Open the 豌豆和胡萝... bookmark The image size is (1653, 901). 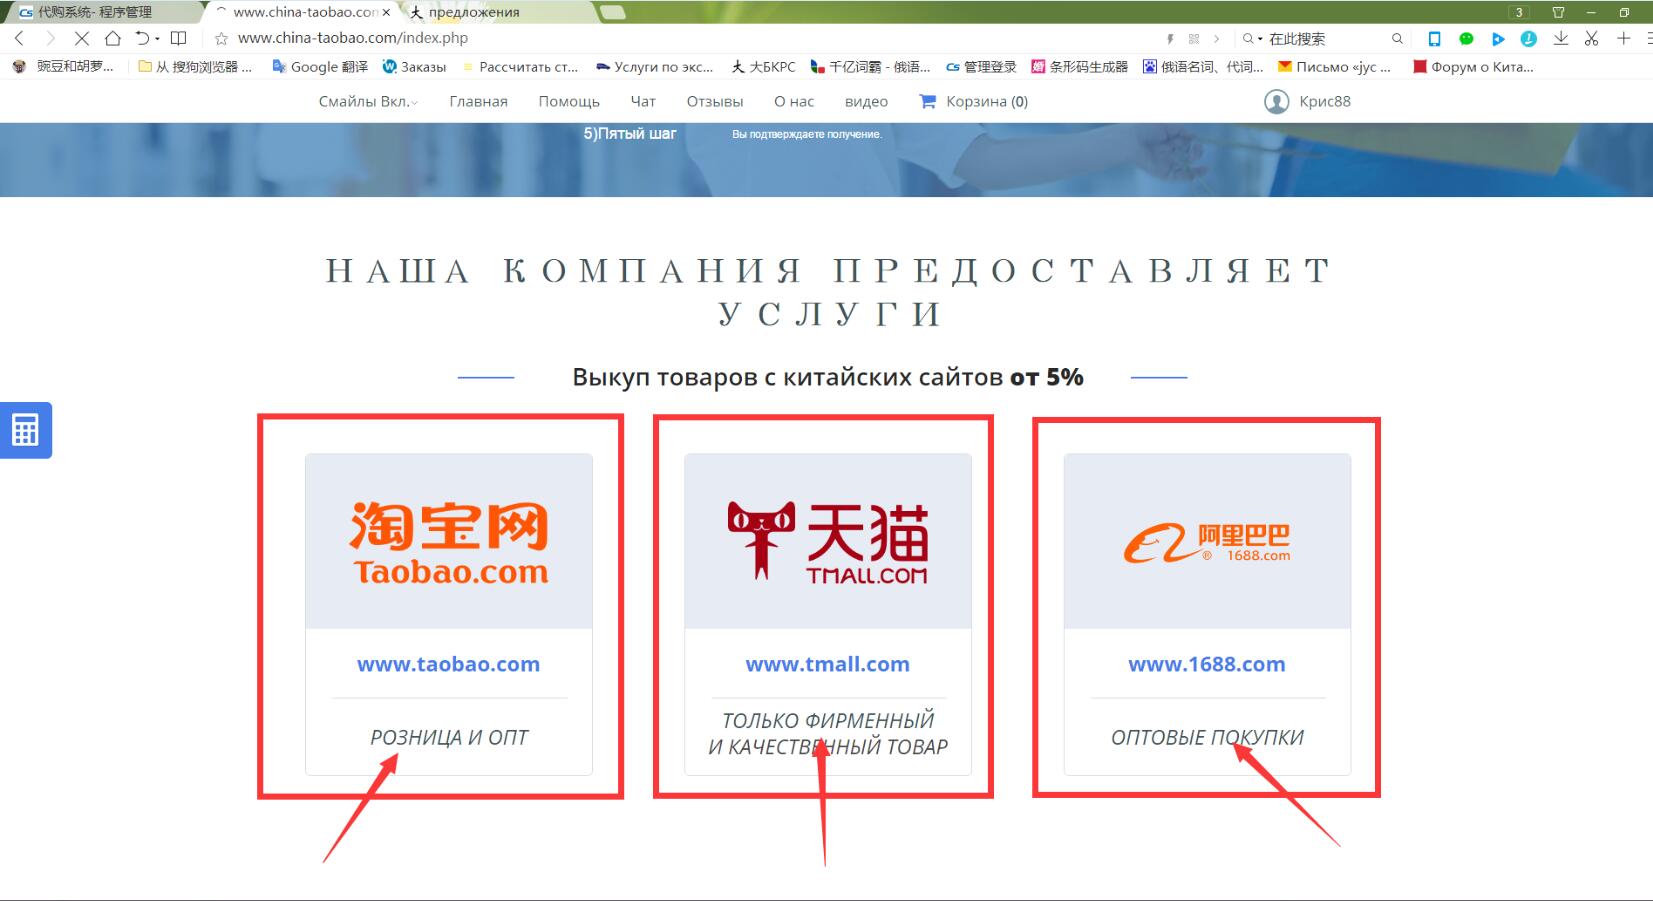(63, 67)
